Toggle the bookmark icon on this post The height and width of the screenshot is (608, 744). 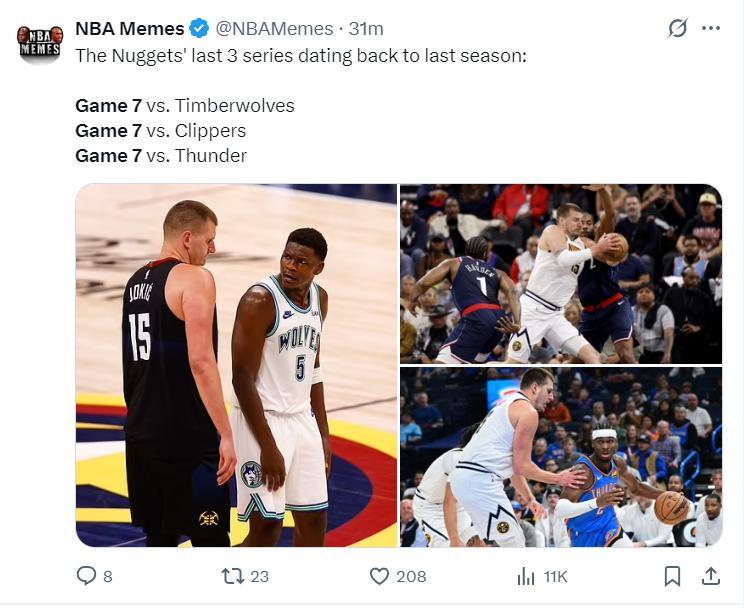[672, 576]
